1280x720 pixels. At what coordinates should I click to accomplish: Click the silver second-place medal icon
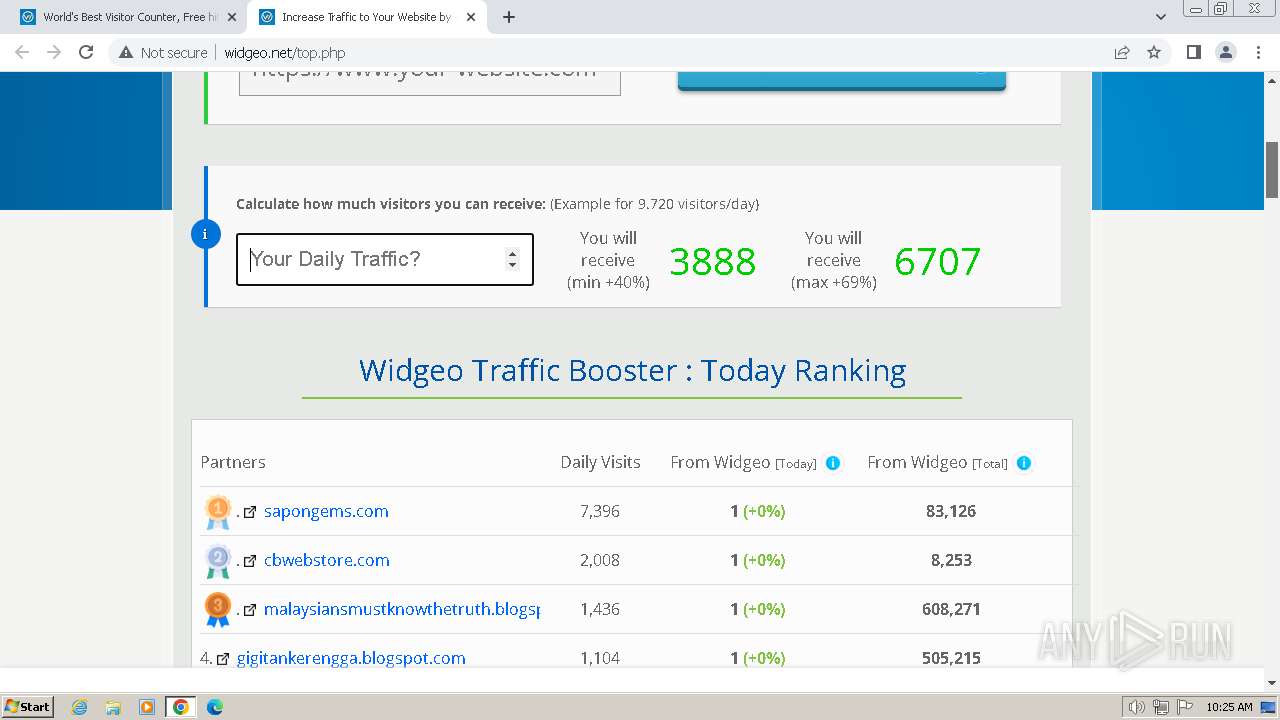[218, 561]
